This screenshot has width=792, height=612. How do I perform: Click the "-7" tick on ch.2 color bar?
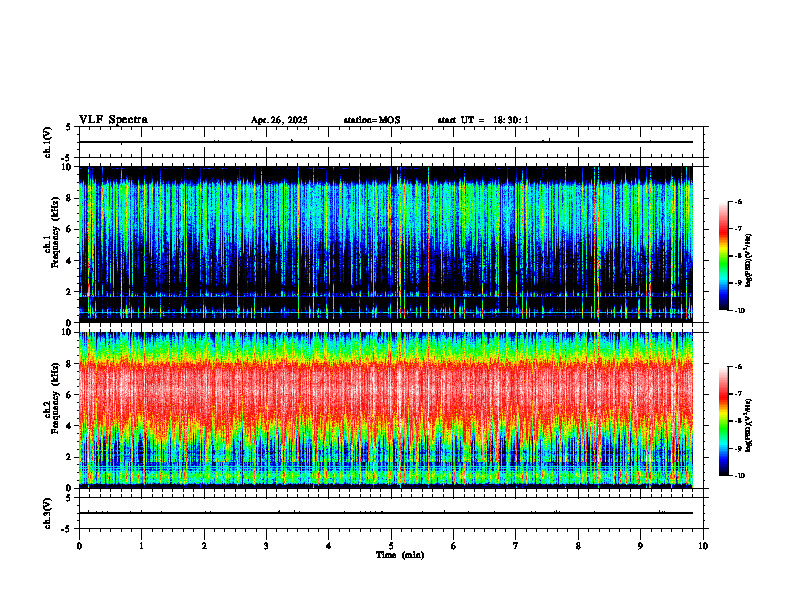739,394
